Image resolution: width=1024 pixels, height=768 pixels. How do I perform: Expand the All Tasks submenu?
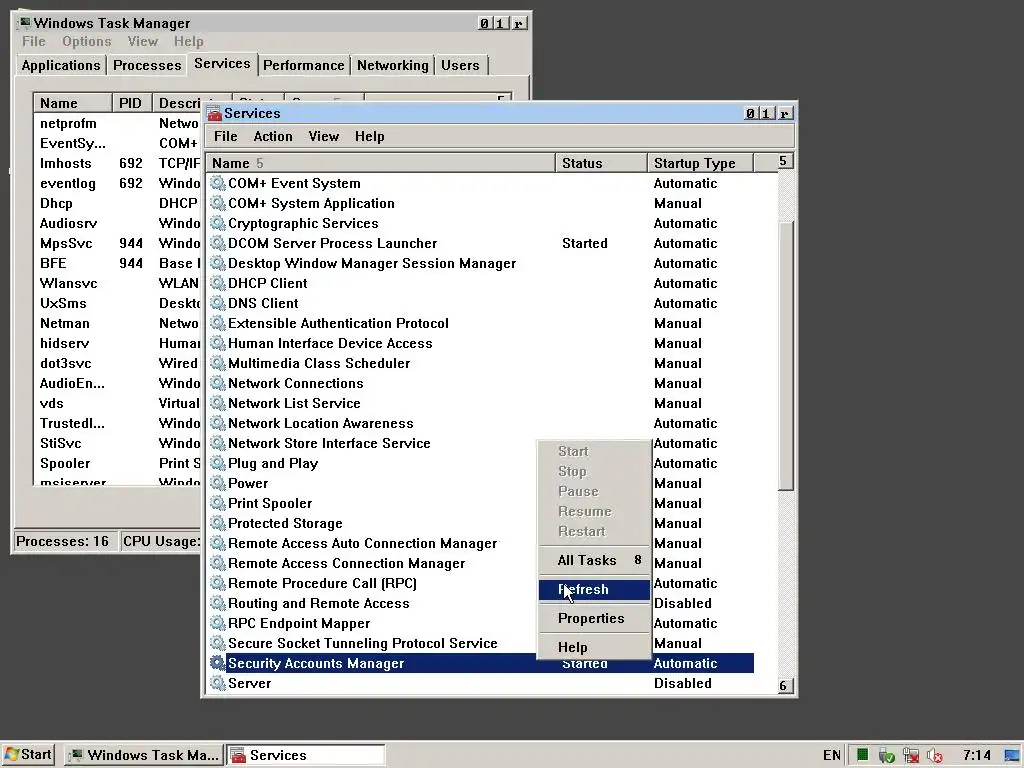(594, 560)
